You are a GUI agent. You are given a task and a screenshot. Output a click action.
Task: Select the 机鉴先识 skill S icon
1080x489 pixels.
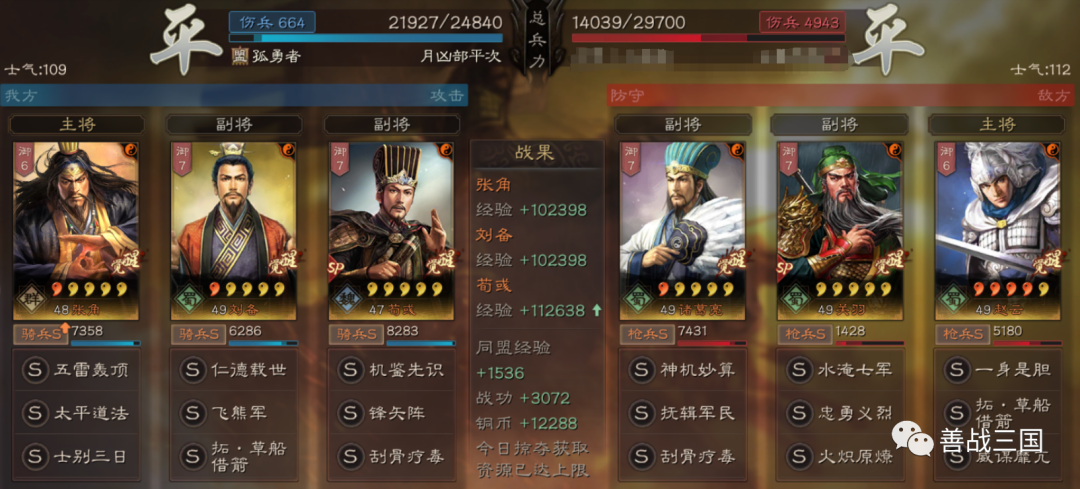tap(351, 370)
